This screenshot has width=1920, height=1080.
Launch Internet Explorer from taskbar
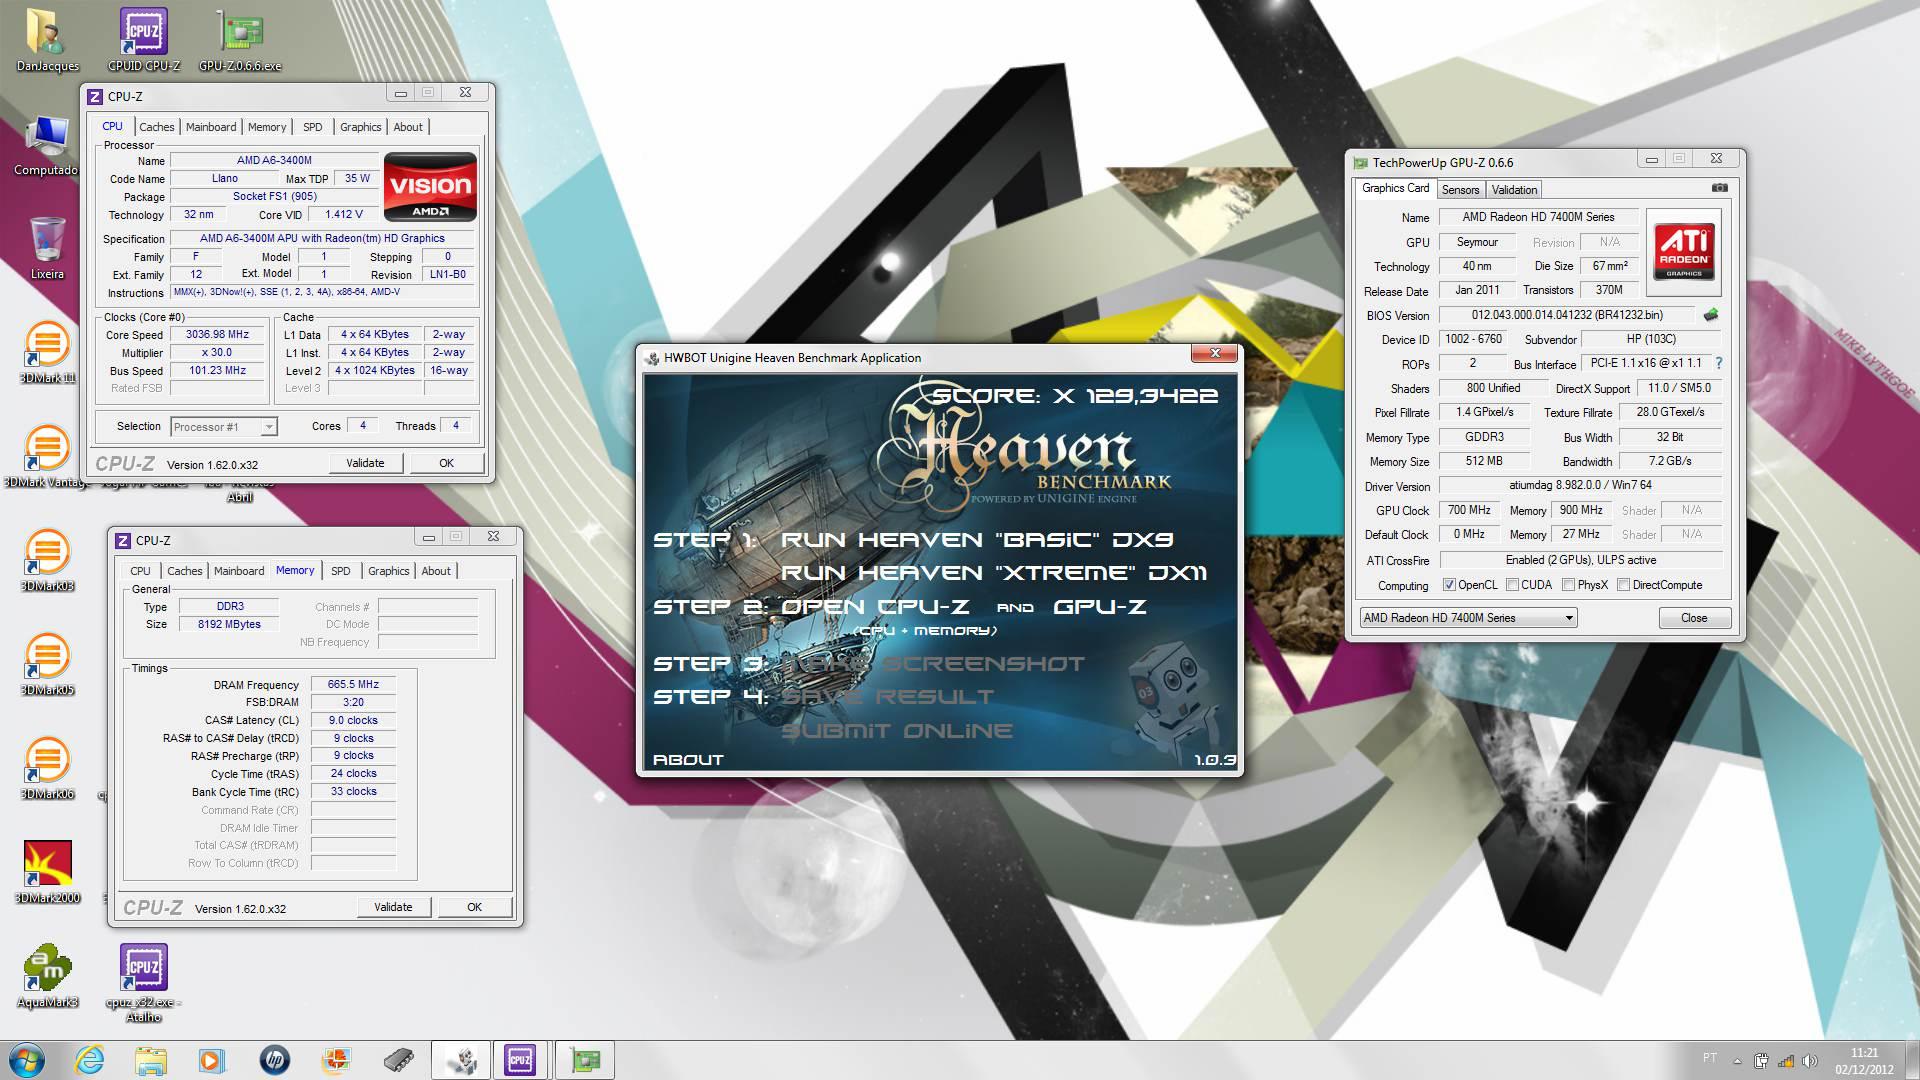pyautogui.click(x=89, y=1060)
